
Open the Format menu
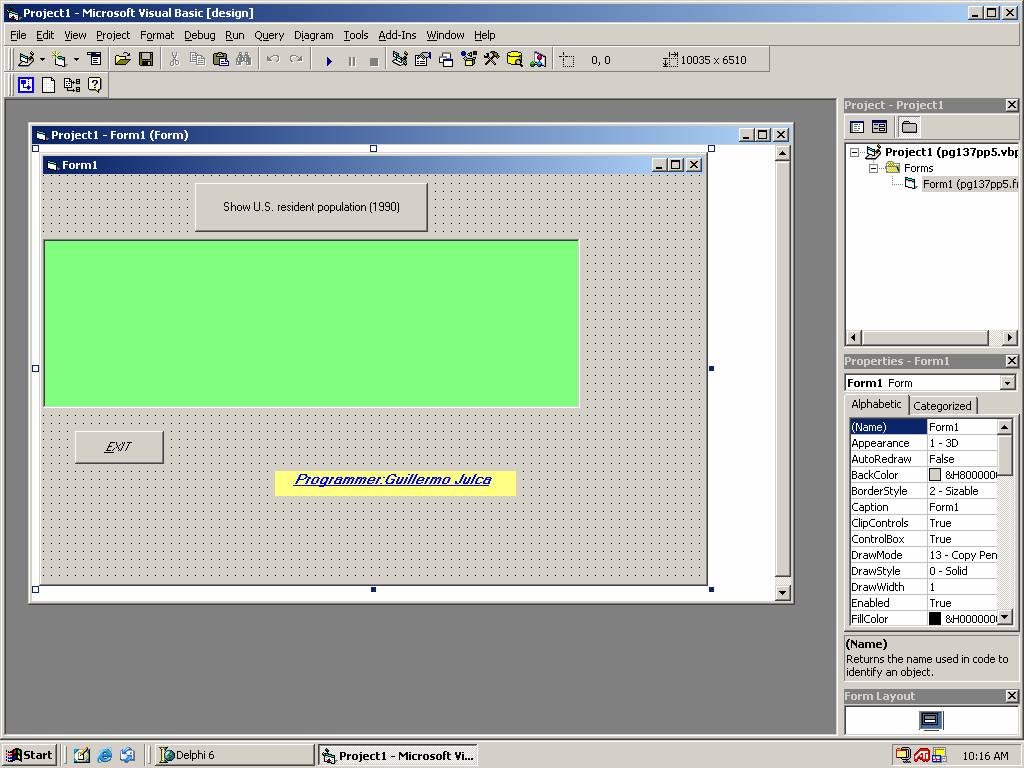click(x=157, y=35)
